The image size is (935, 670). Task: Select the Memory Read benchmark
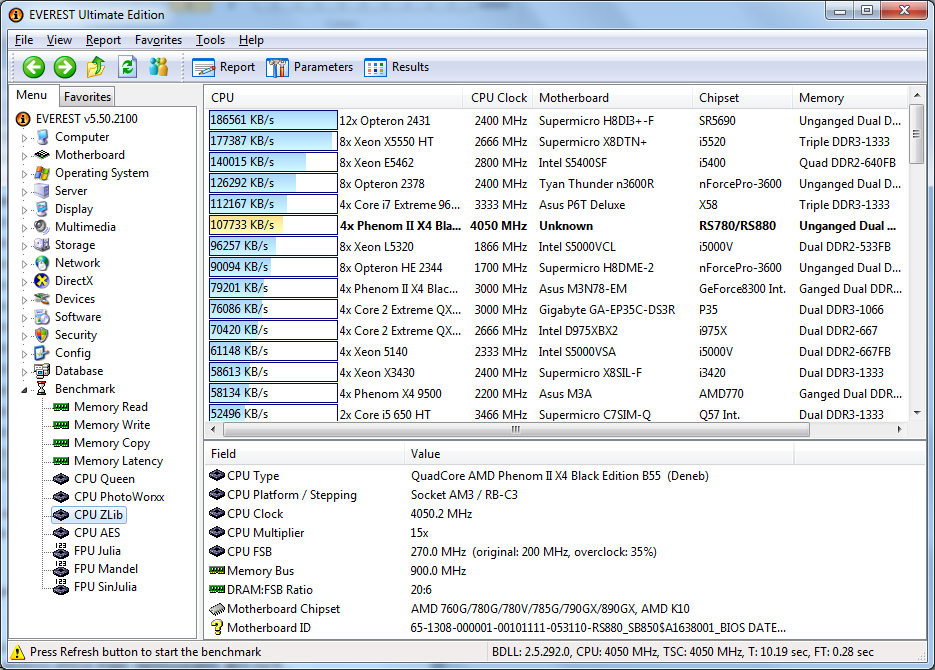(110, 407)
